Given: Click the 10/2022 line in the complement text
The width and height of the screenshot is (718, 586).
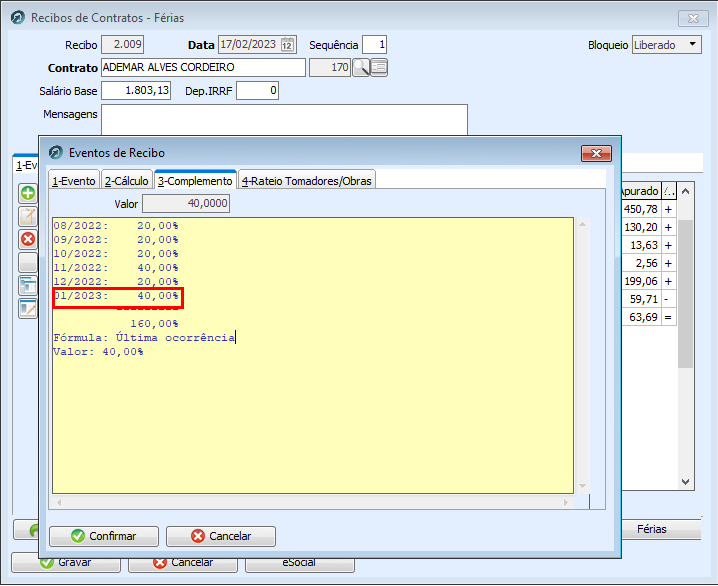Looking at the screenshot, I should pyautogui.click(x=116, y=254).
